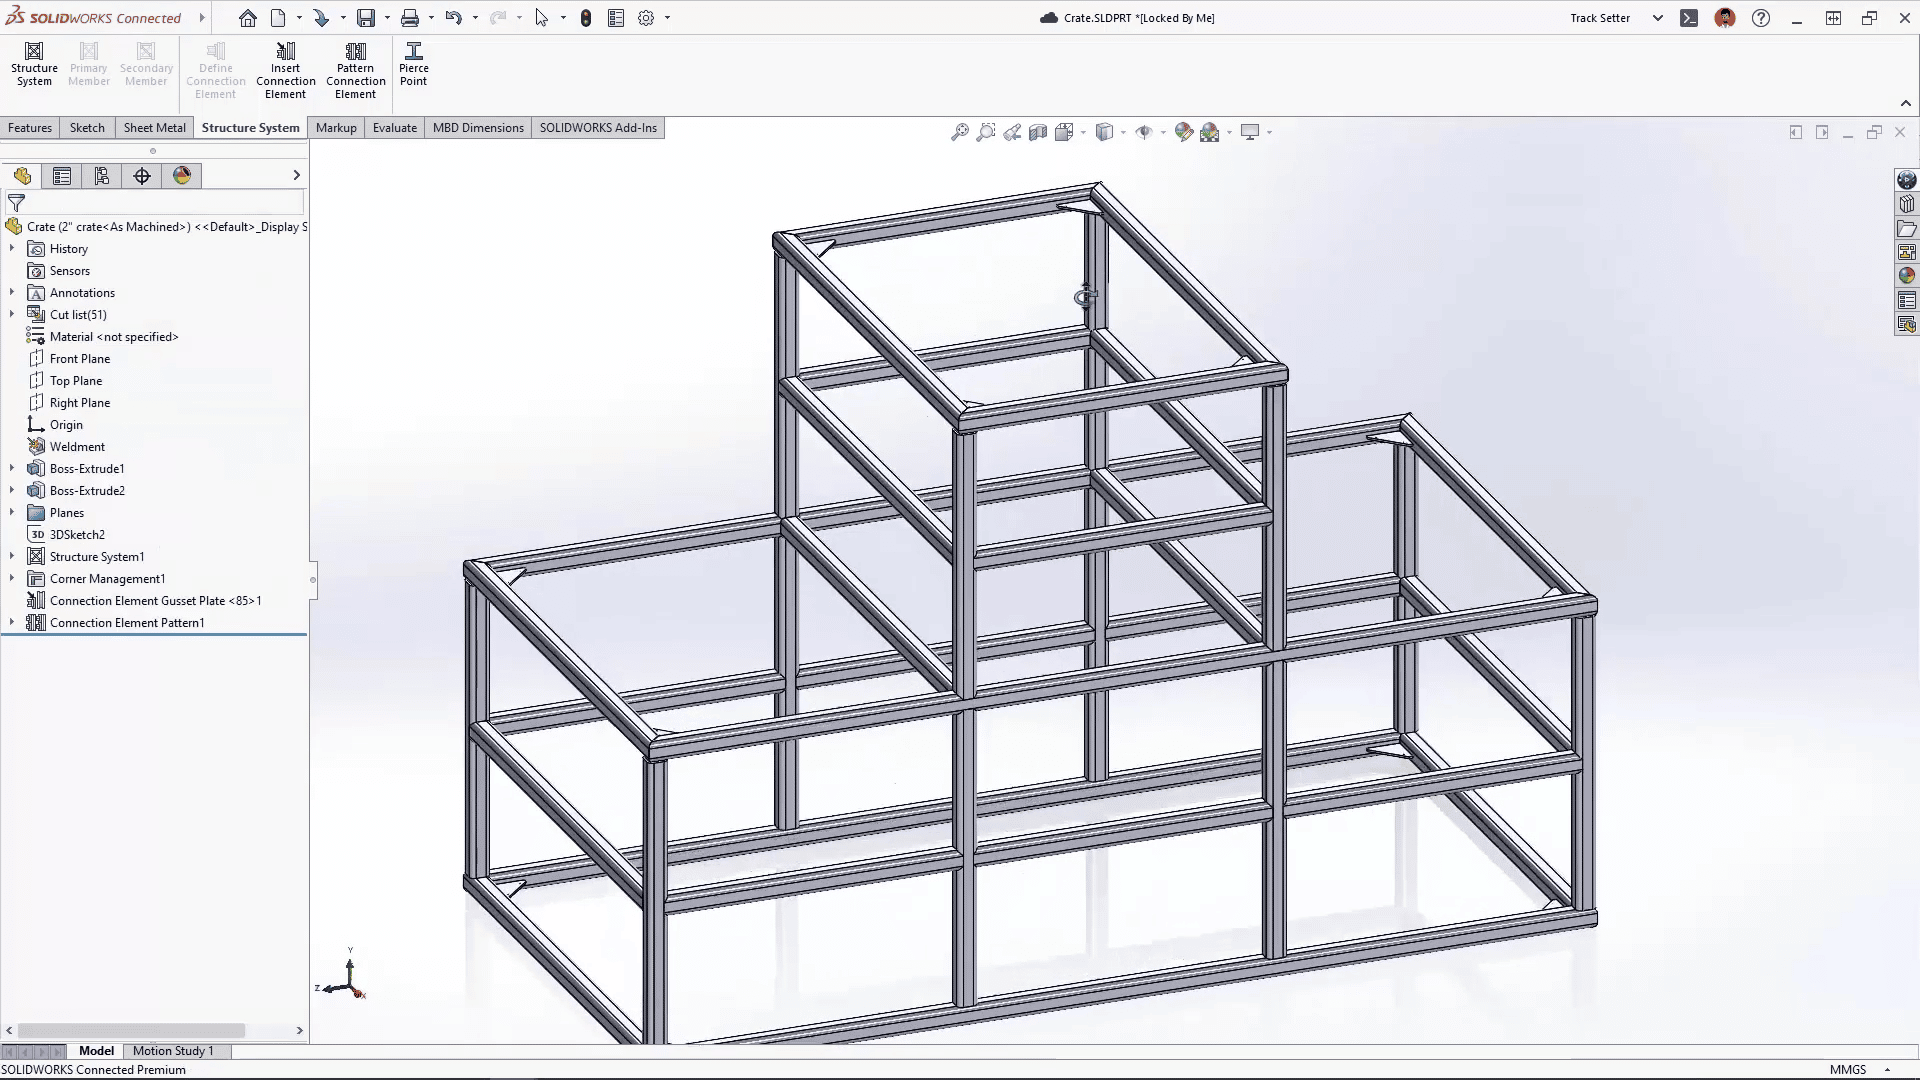Click Insert Connection Element
Screen dimensions: 1920x1080
(285, 70)
